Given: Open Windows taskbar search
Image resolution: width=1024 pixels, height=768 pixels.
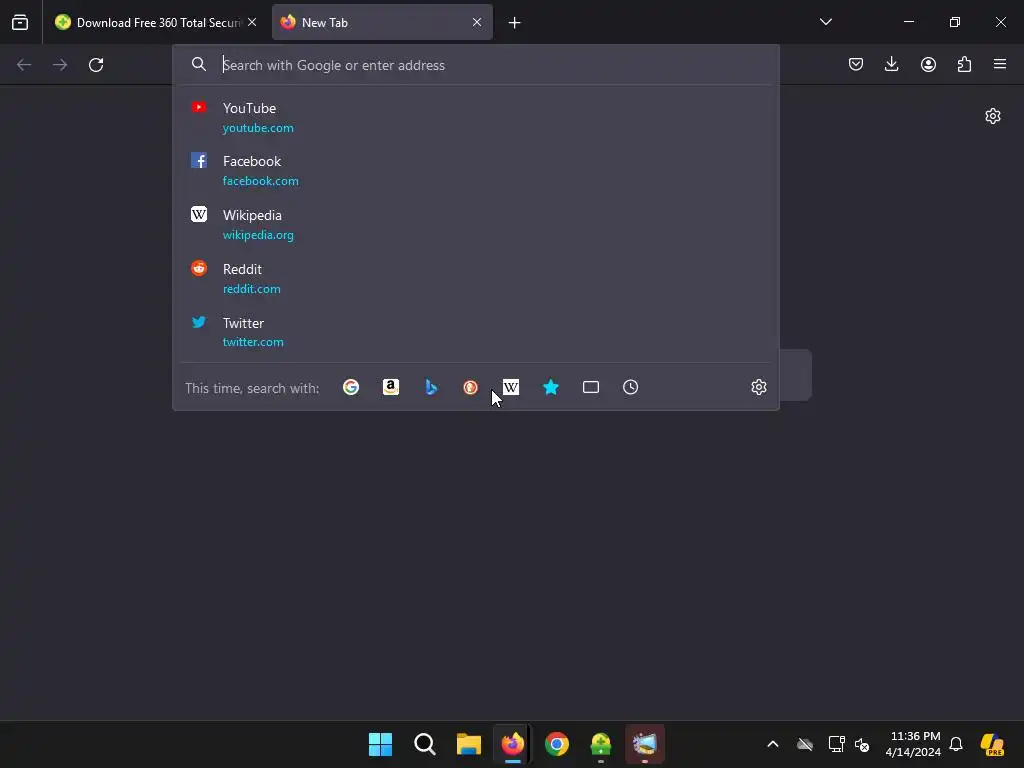Looking at the screenshot, I should [424, 744].
